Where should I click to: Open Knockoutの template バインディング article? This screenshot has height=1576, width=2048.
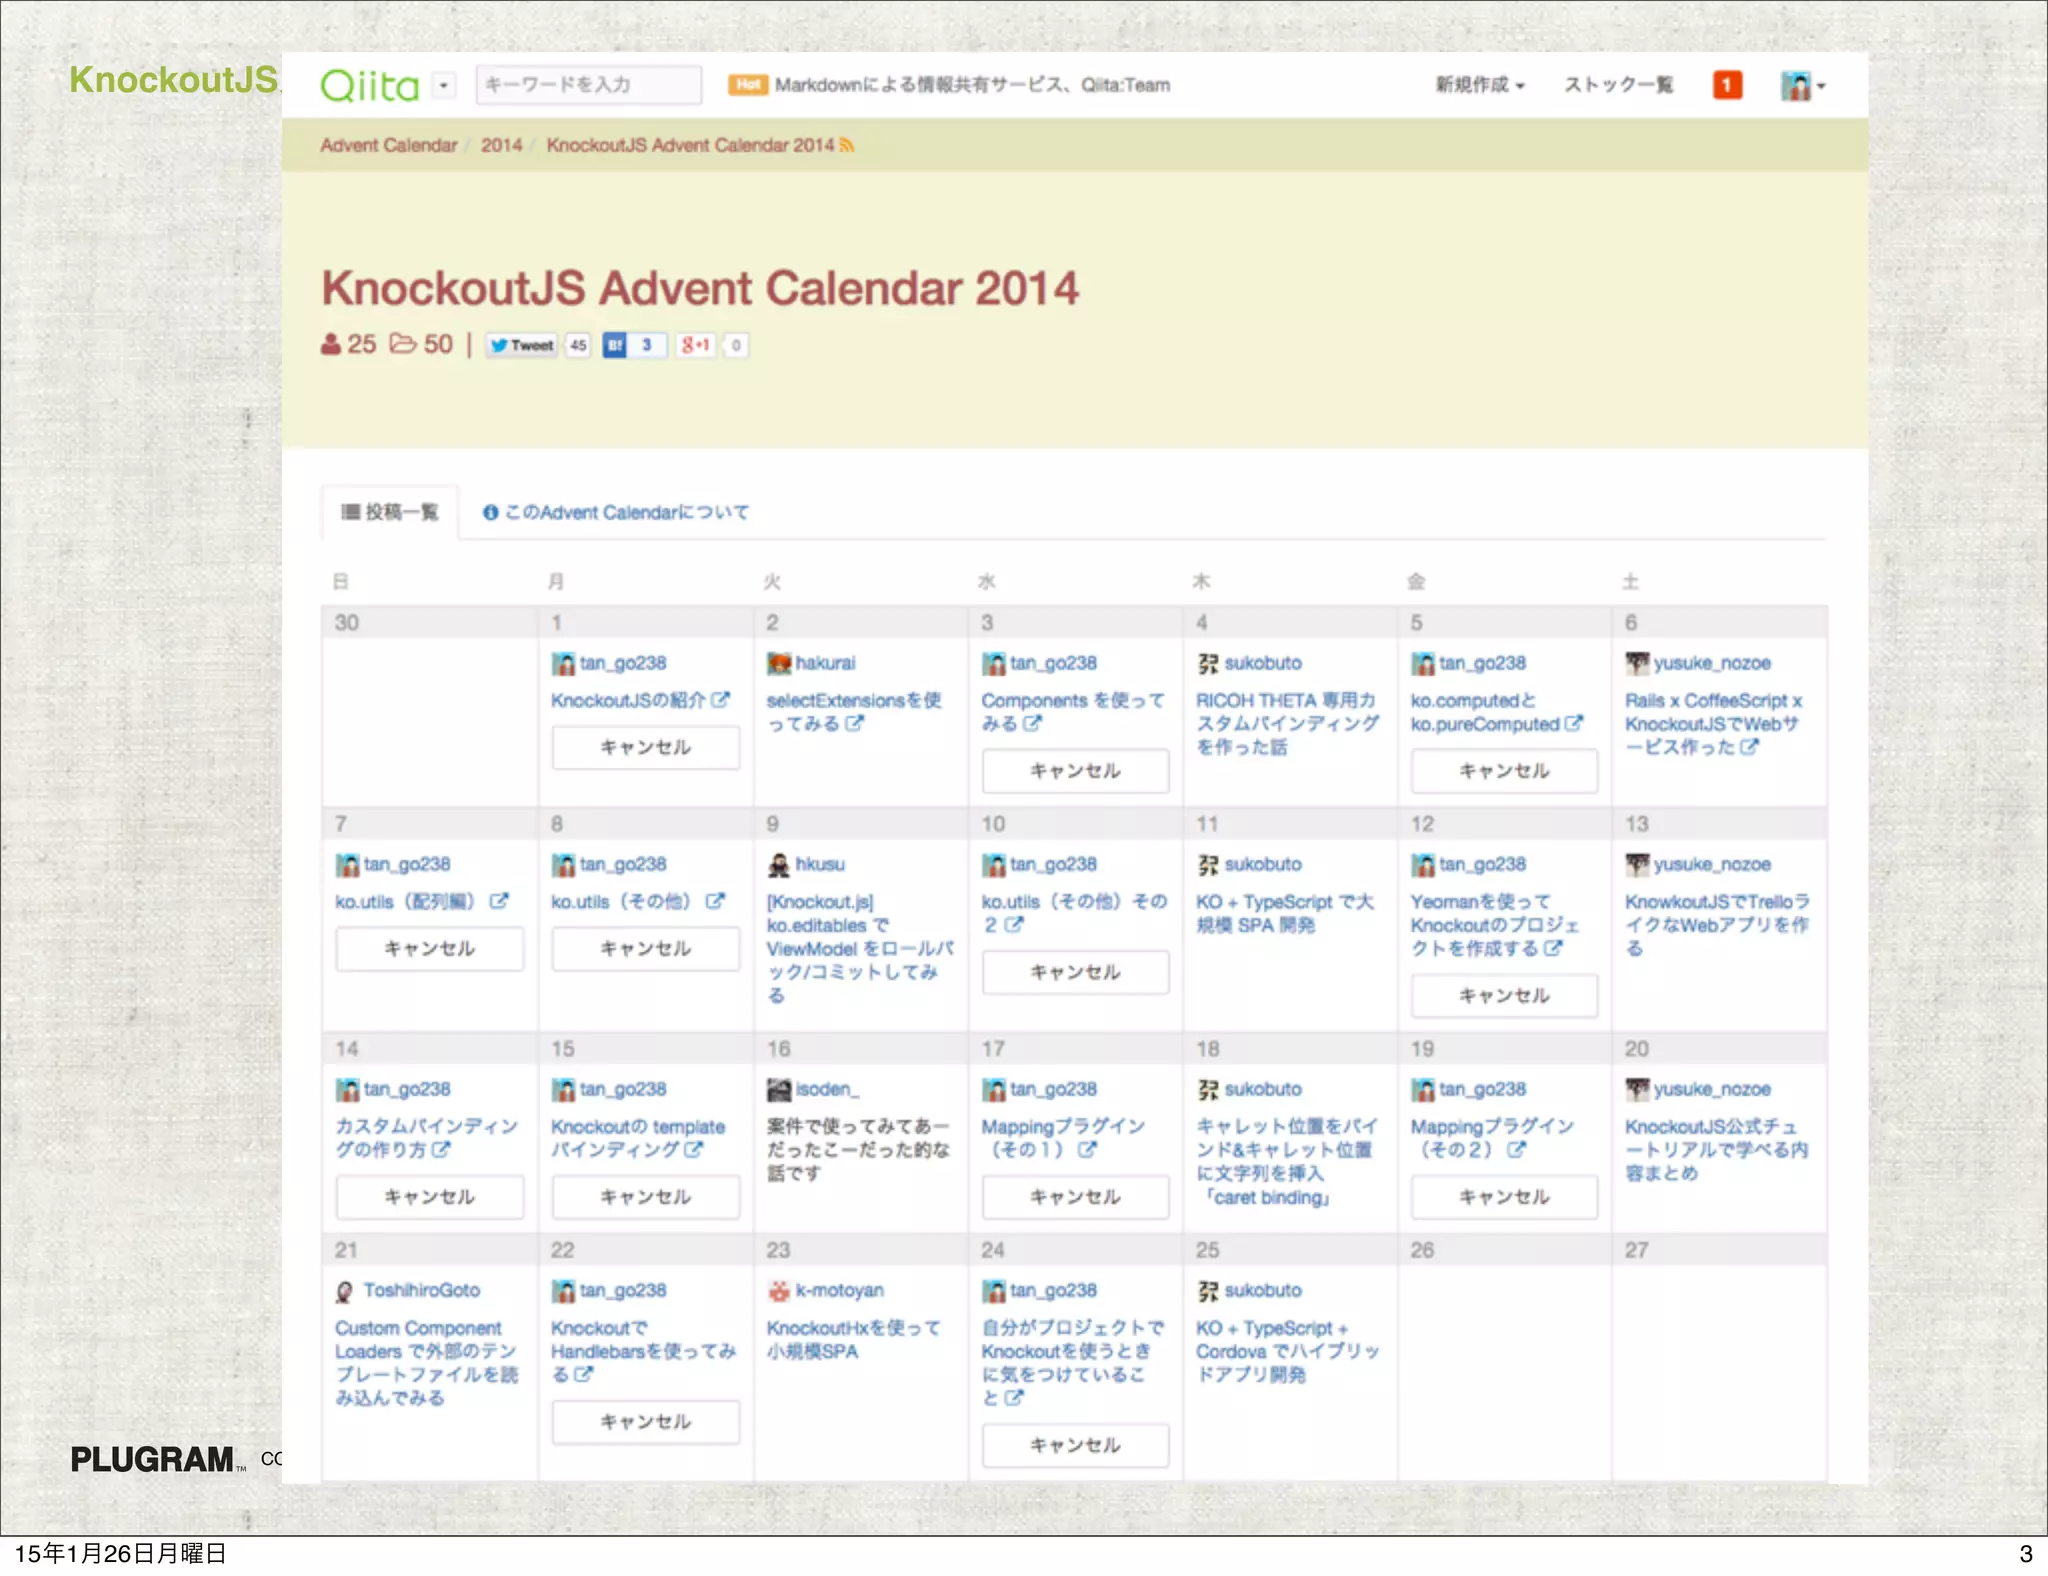[x=638, y=1138]
